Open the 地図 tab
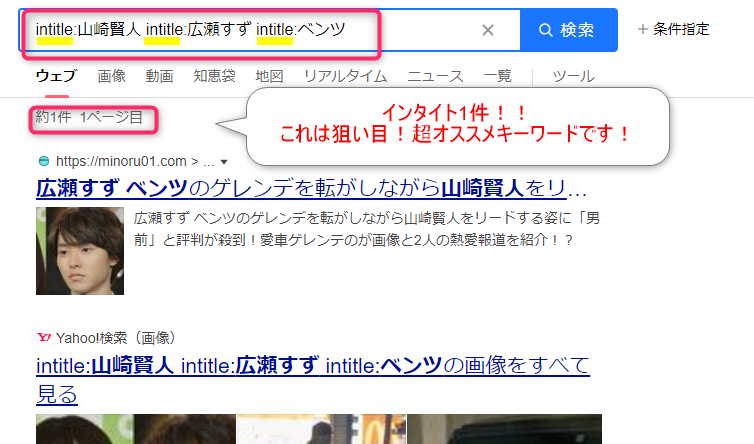Image resolution: width=754 pixels, height=444 pixels. click(269, 76)
